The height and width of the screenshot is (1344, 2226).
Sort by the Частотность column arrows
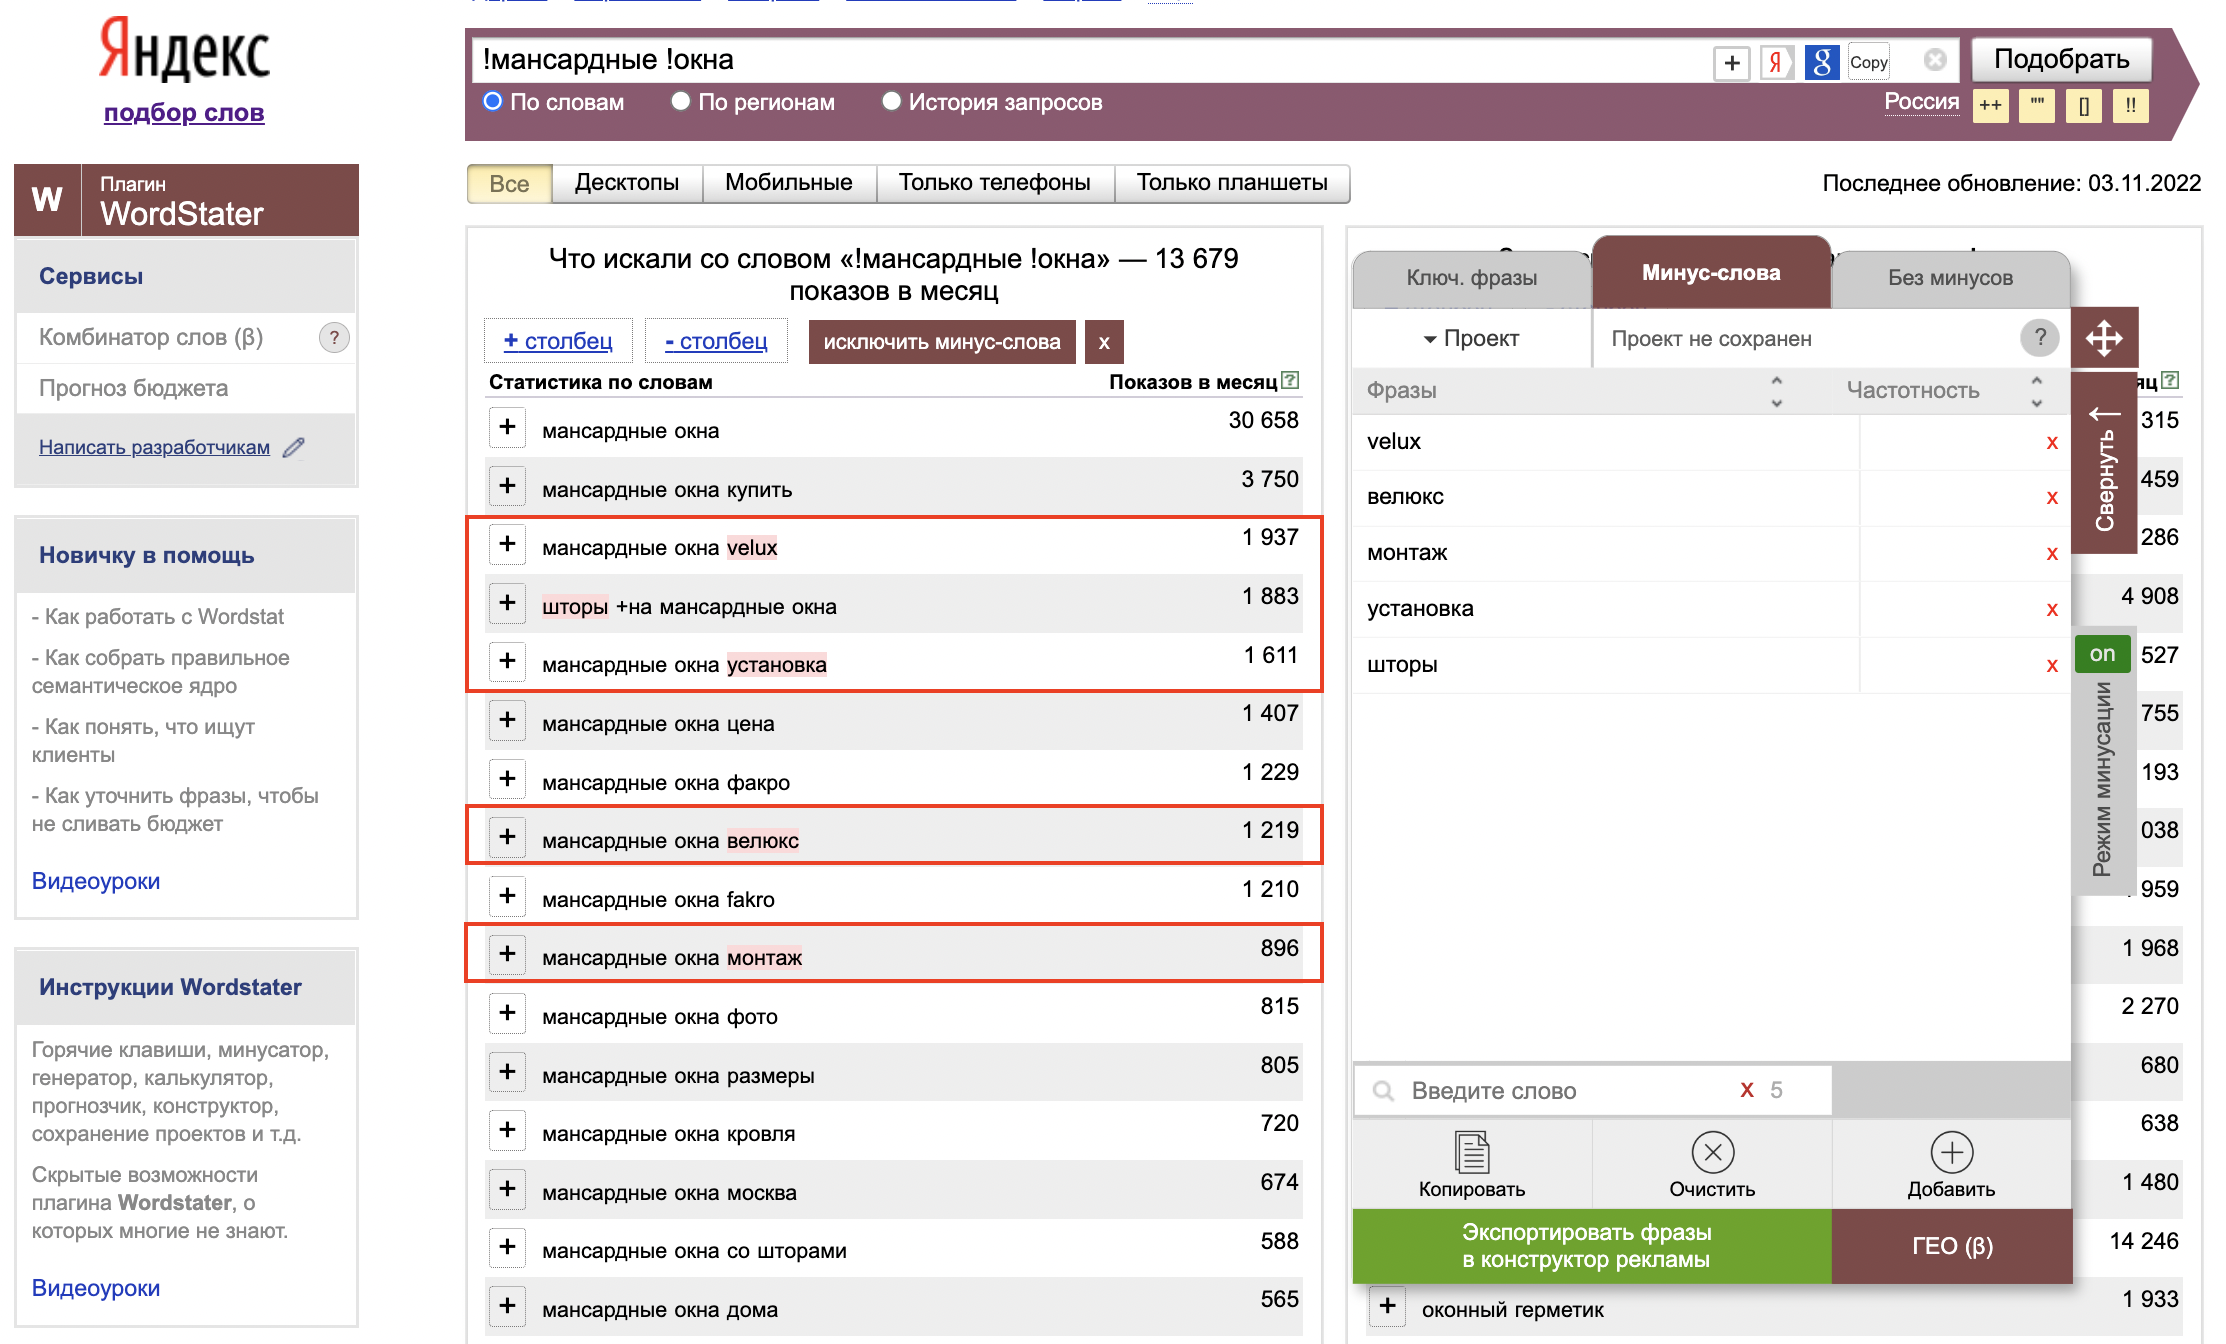tap(2036, 391)
